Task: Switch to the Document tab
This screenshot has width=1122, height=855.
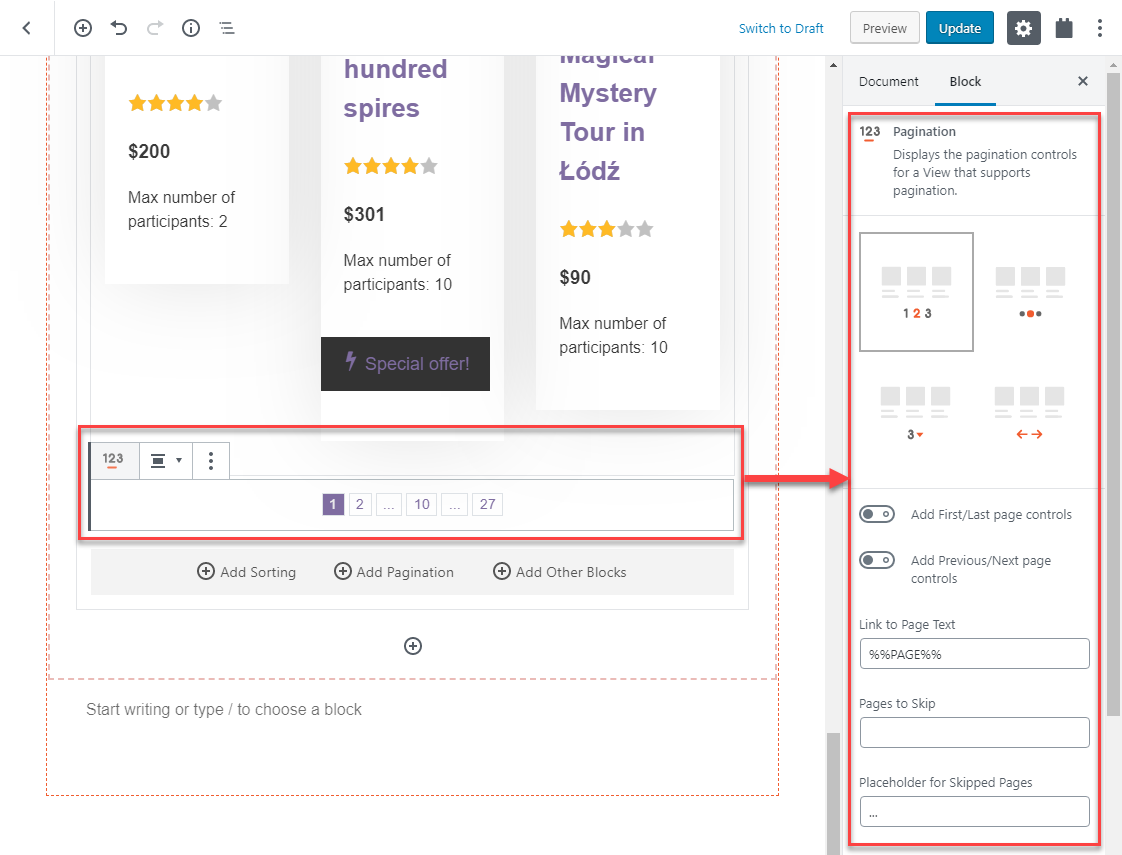Action: 888,82
